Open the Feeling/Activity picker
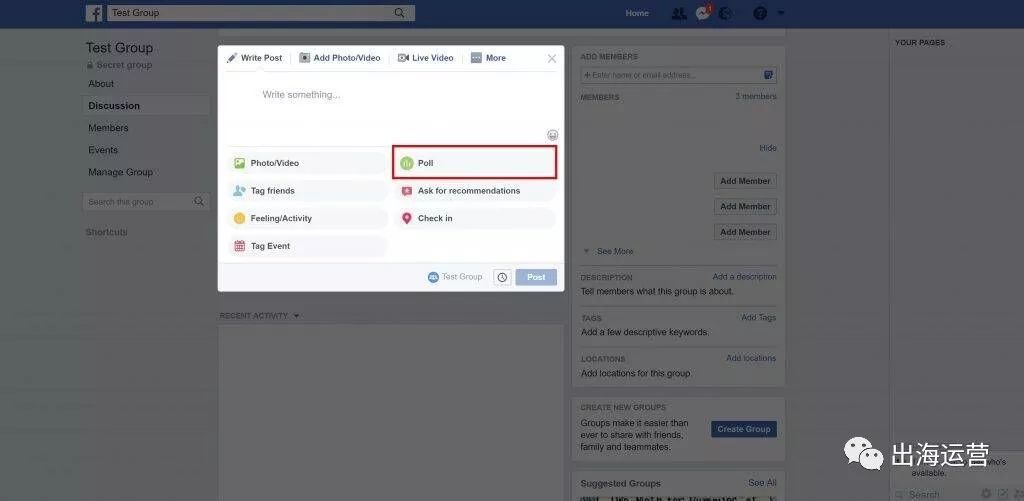The image size is (1024, 501). (x=308, y=218)
